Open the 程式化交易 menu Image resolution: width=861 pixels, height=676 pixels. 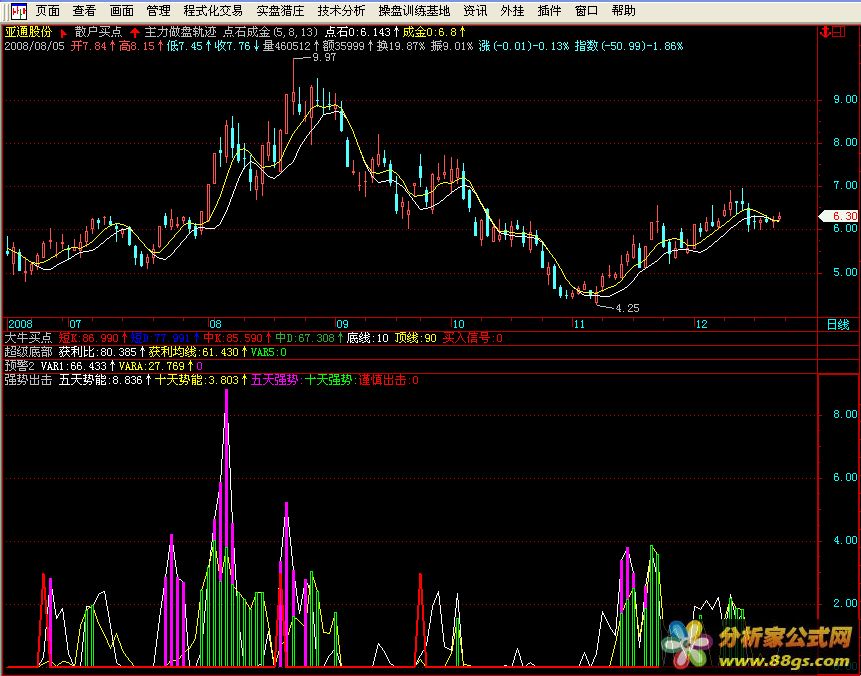tap(213, 11)
